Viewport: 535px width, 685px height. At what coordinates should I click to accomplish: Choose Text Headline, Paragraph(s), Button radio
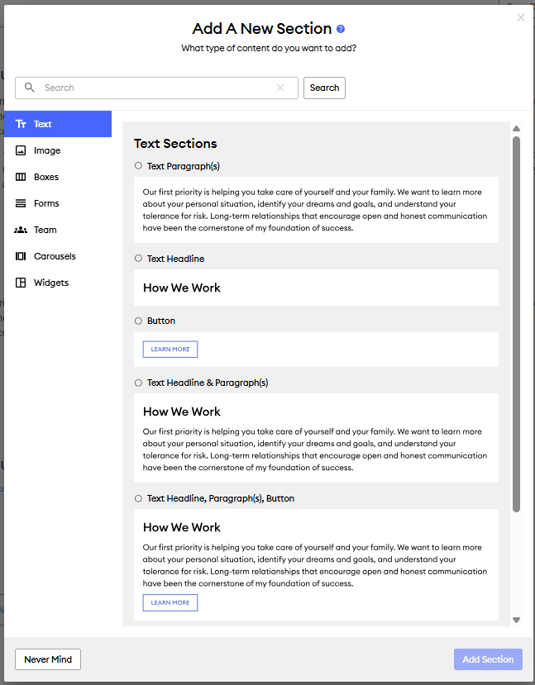(x=138, y=498)
